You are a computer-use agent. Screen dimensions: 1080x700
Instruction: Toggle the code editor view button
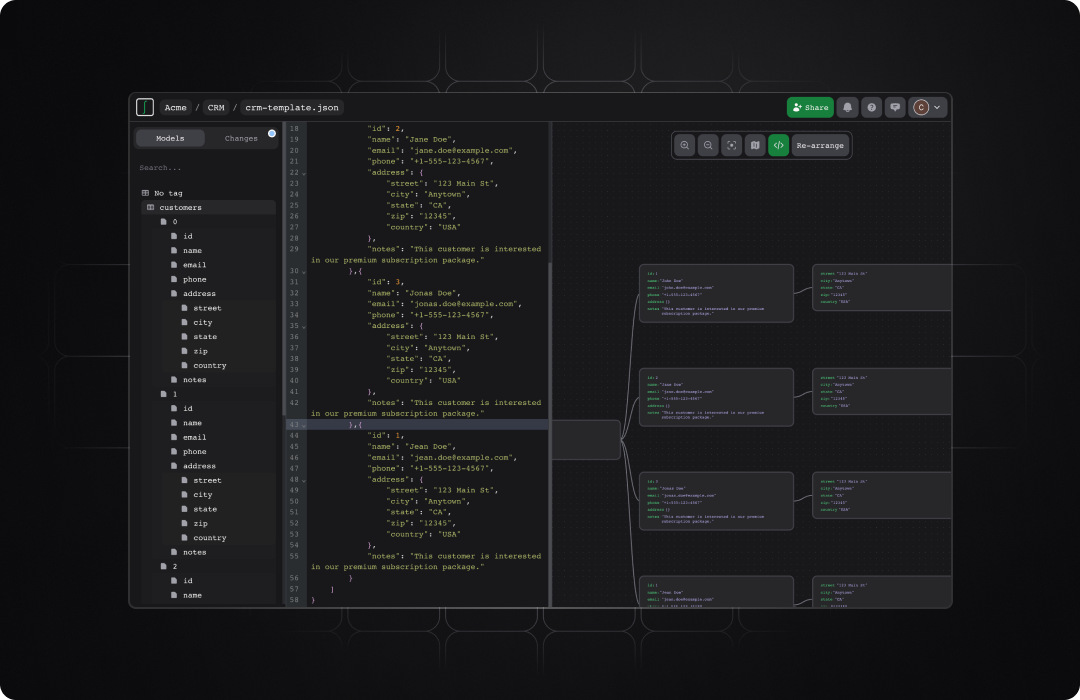(778, 146)
